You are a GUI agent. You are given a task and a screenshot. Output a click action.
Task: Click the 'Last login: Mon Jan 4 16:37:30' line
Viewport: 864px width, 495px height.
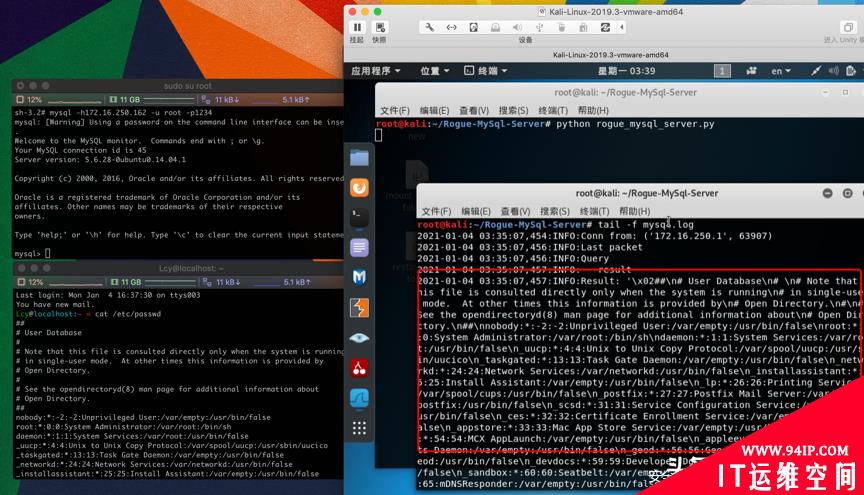click(x=108, y=295)
